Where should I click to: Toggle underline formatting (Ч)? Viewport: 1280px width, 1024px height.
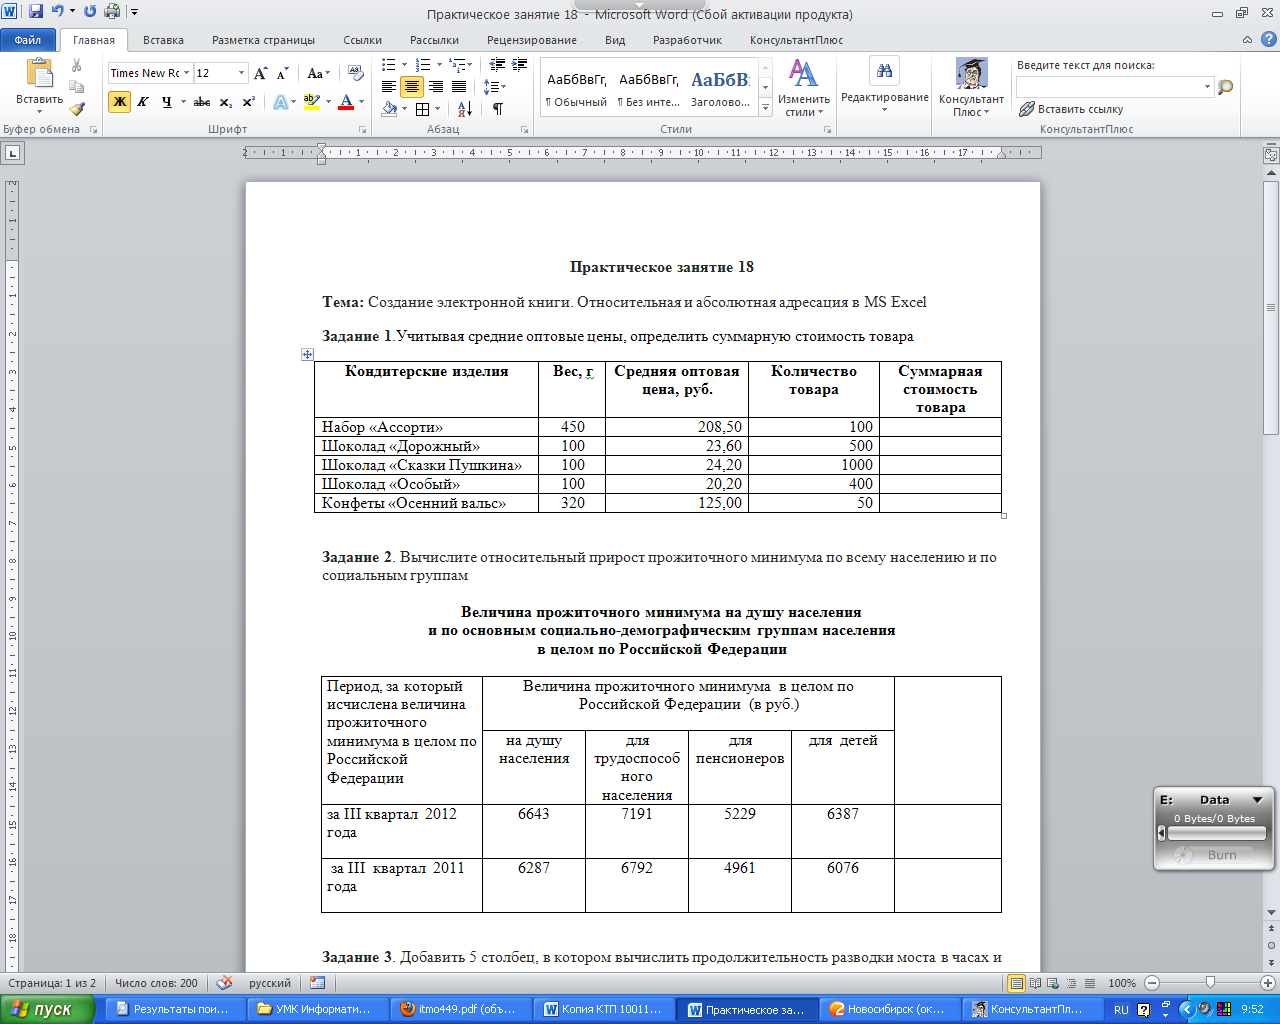[167, 102]
